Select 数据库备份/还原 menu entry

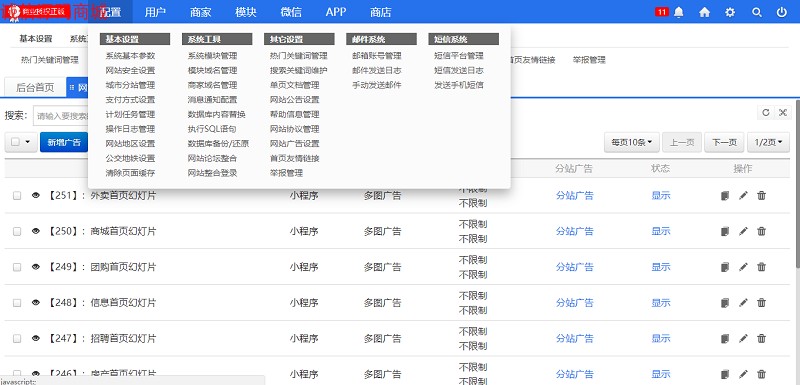(x=218, y=144)
